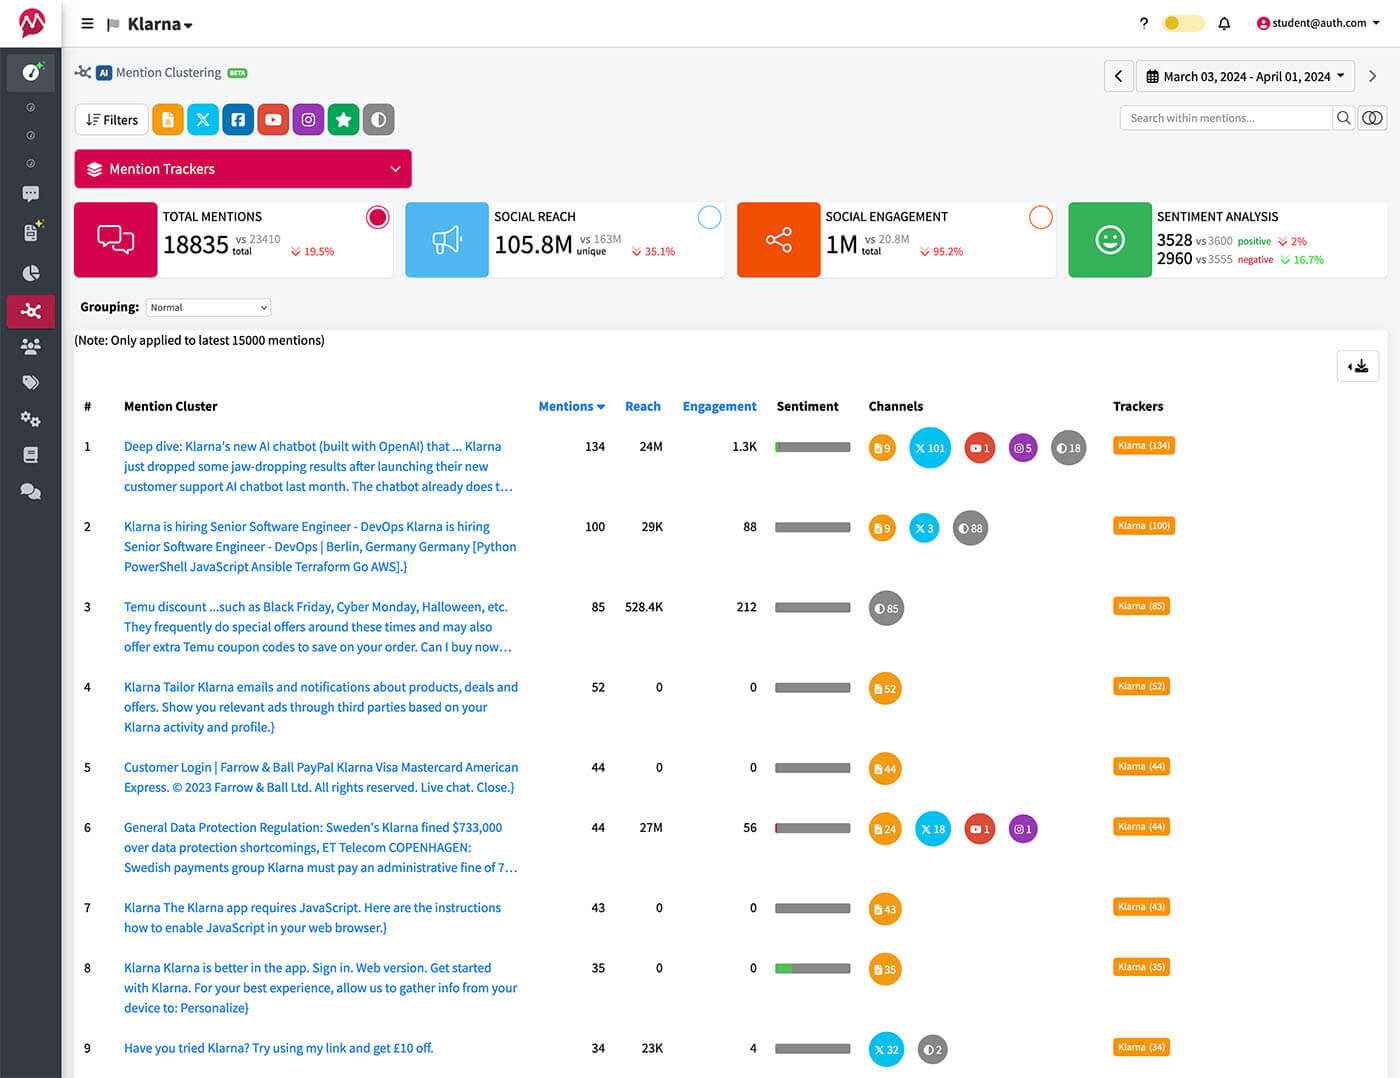Click the Social Engagement share tile
The height and width of the screenshot is (1078, 1400).
point(779,240)
